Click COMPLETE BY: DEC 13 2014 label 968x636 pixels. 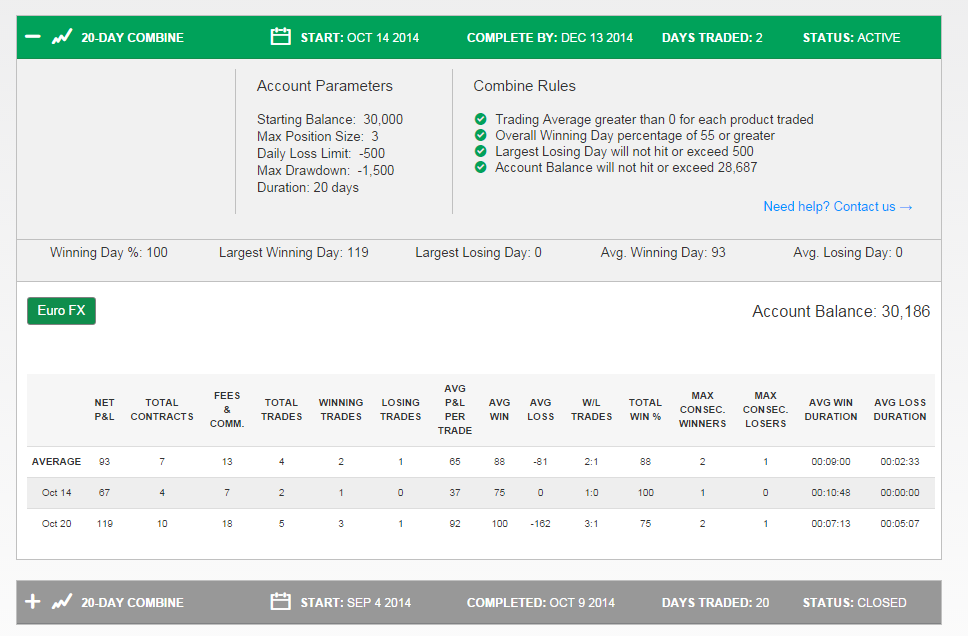click(x=549, y=38)
